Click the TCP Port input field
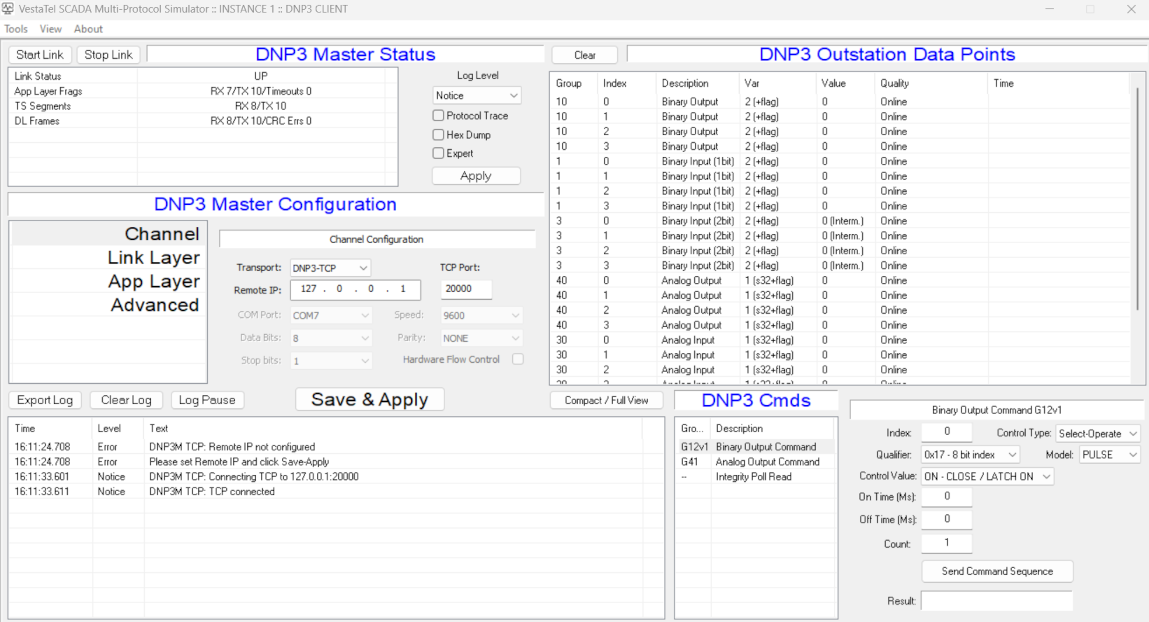Screen dimensions: 1149x622 pos(465,289)
